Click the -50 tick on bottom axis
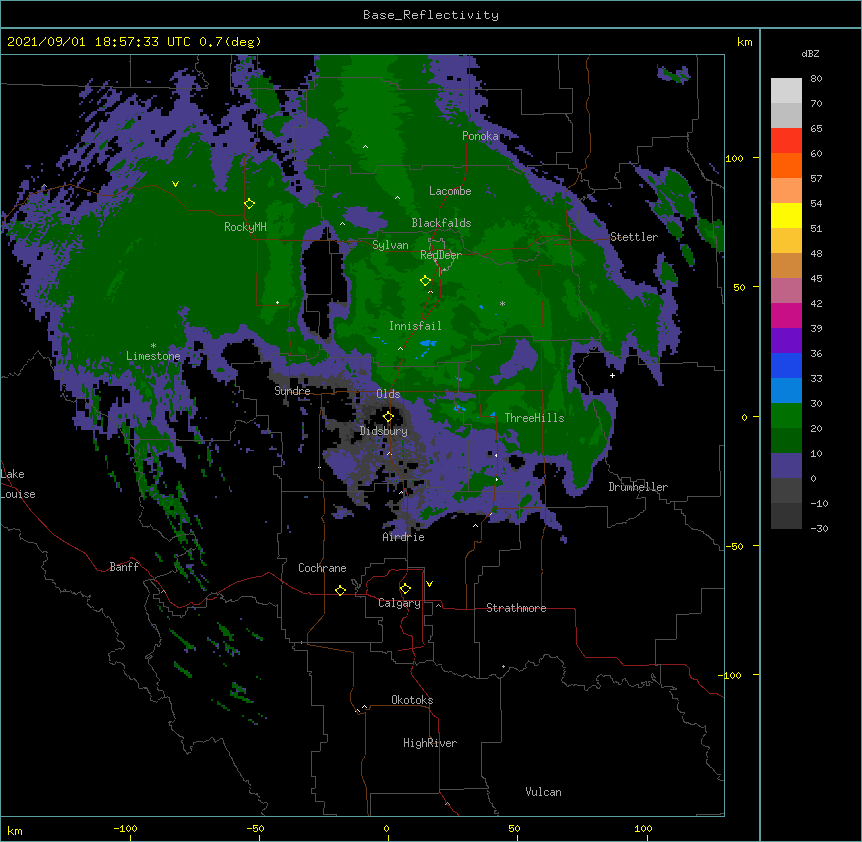Screen dimensions: 862x842 (255, 829)
